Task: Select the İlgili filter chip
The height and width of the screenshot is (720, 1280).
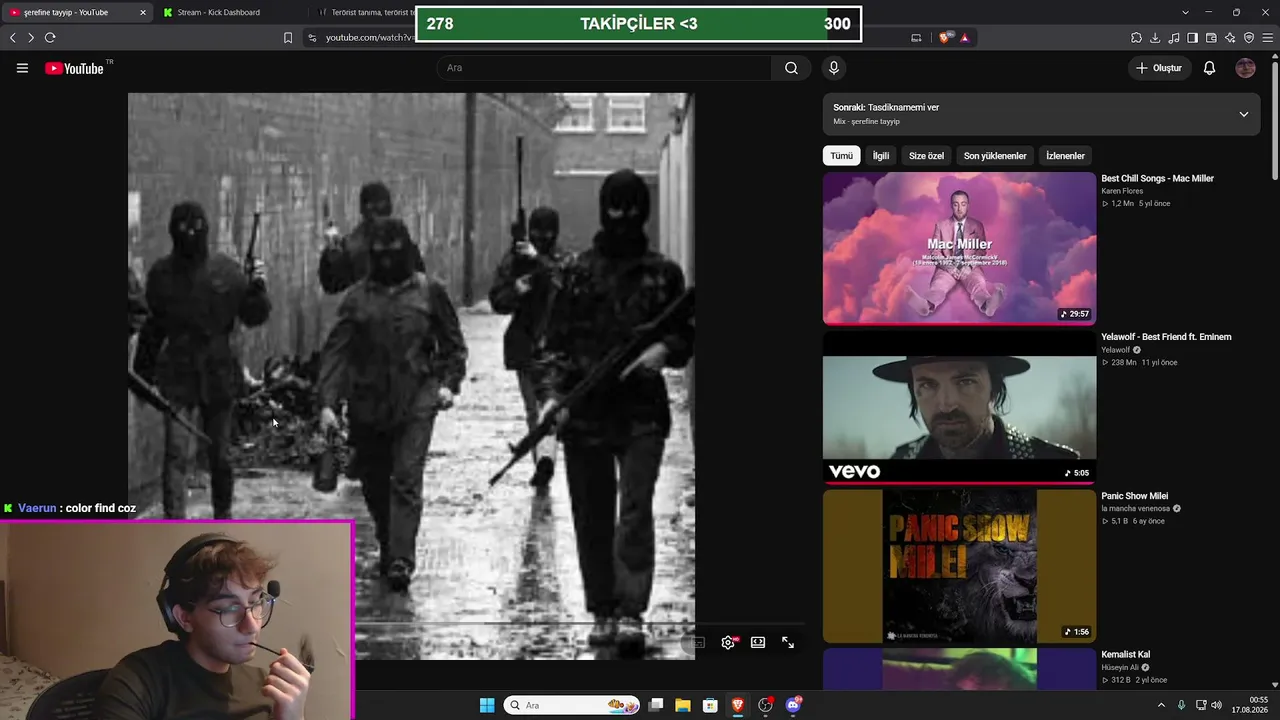Action: tap(881, 156)
